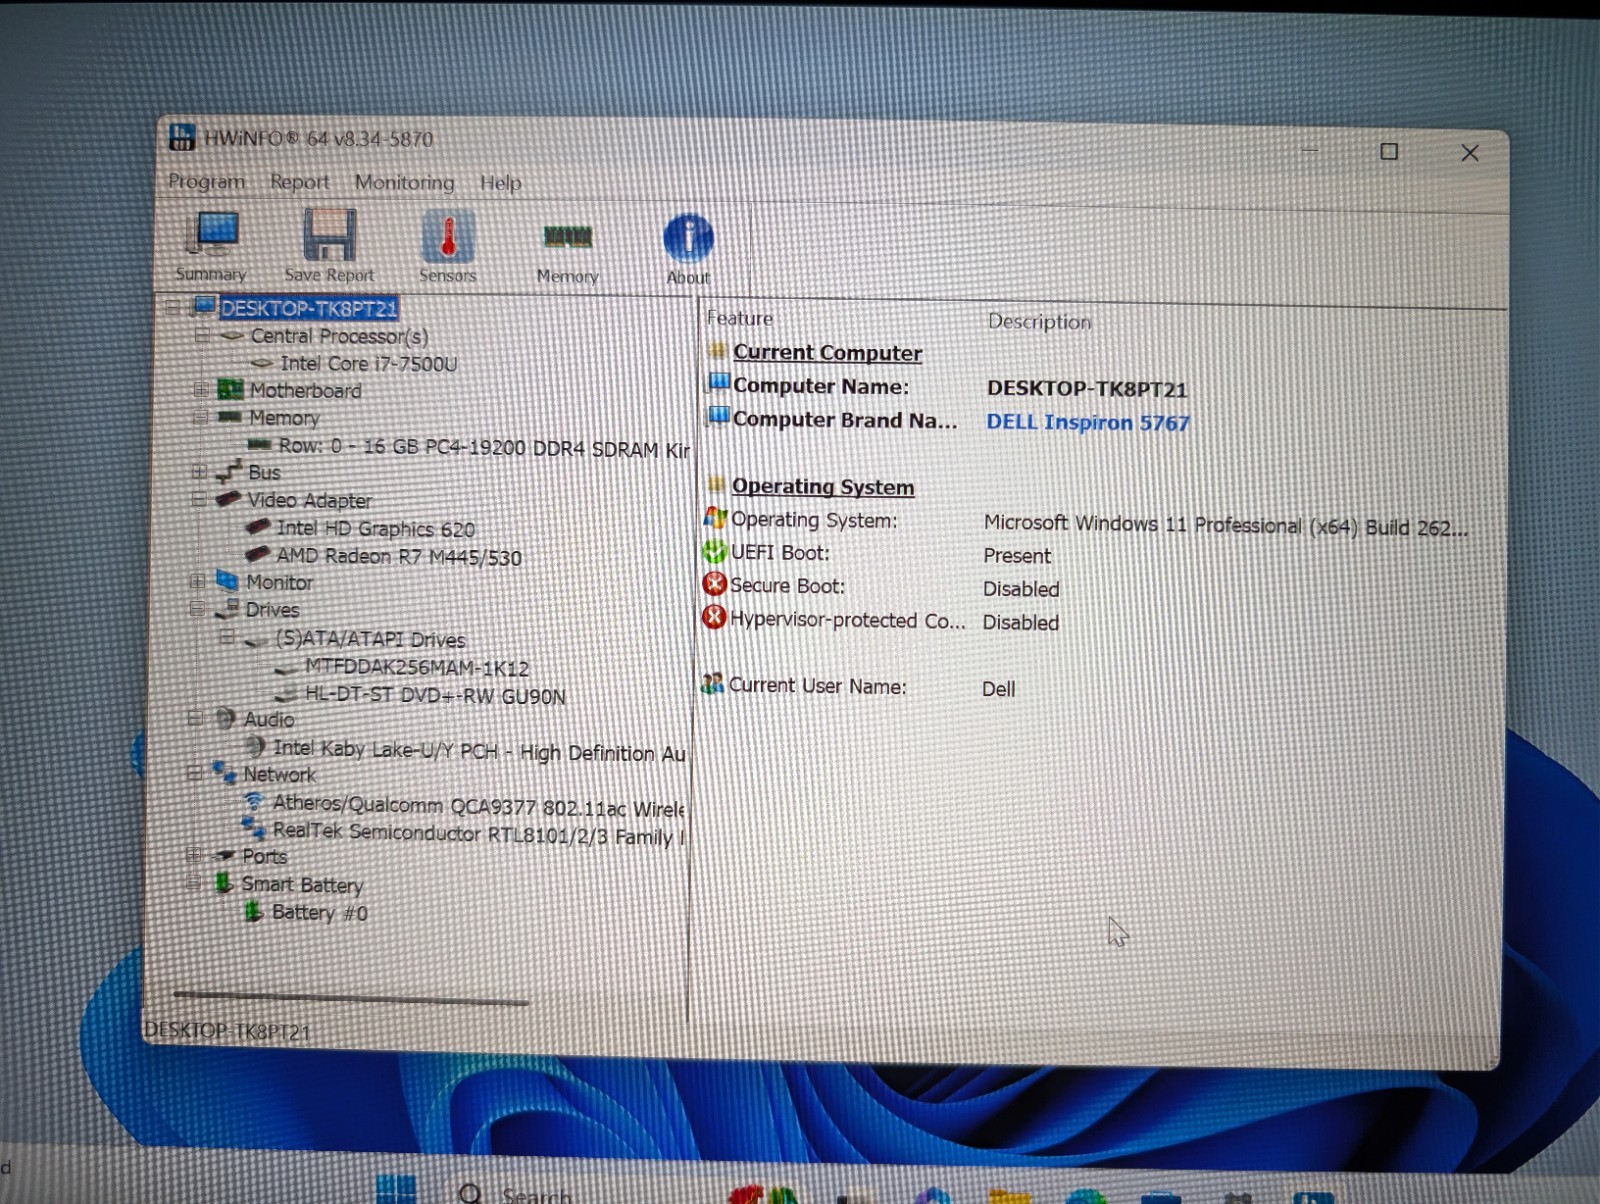Expand the Motherboard tree node
Screen dimensions: 1600x1204
point(200,389)
